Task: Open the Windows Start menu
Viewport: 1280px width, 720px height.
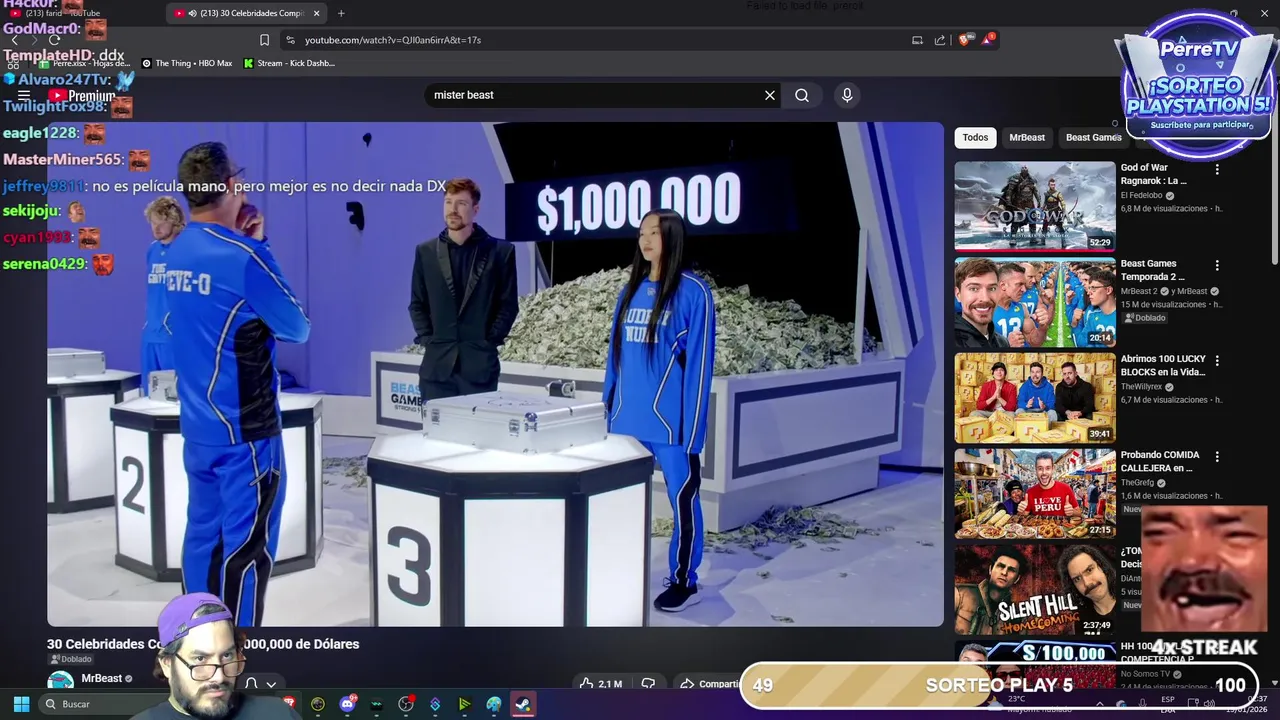Action: (21, 704)
